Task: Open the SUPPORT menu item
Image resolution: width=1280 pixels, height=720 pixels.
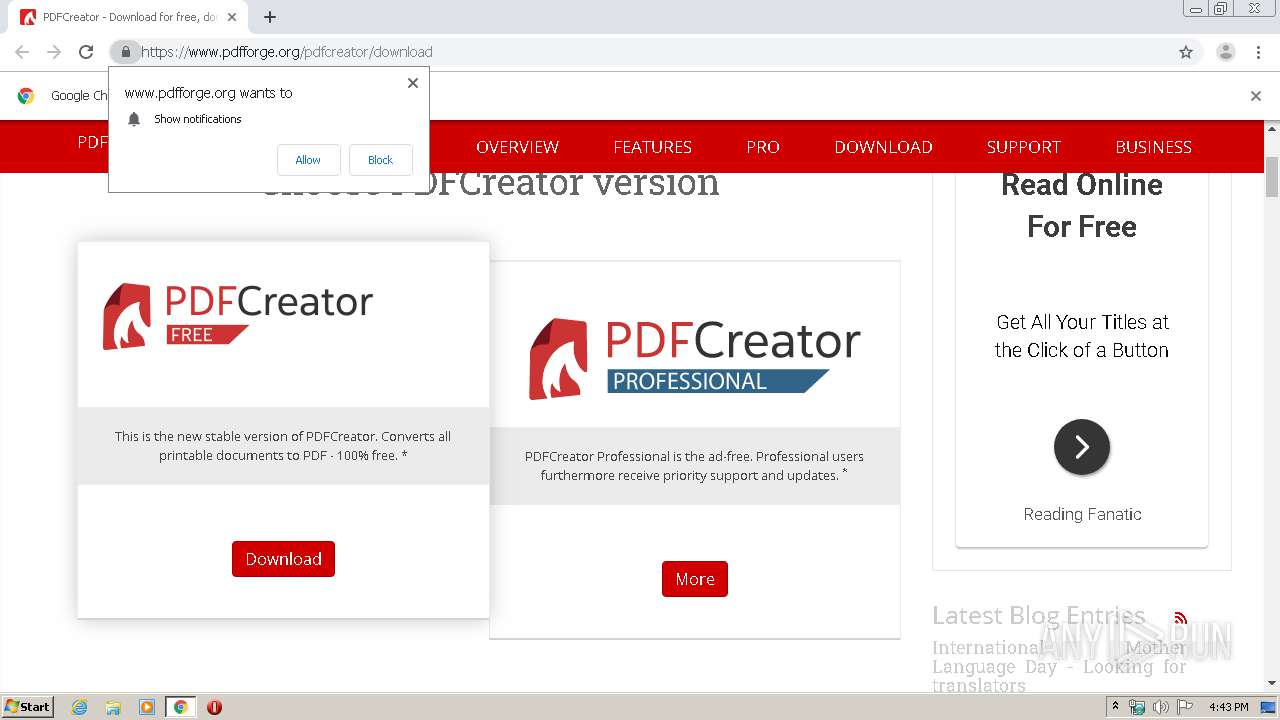Action: click(x=1023, y=147)
